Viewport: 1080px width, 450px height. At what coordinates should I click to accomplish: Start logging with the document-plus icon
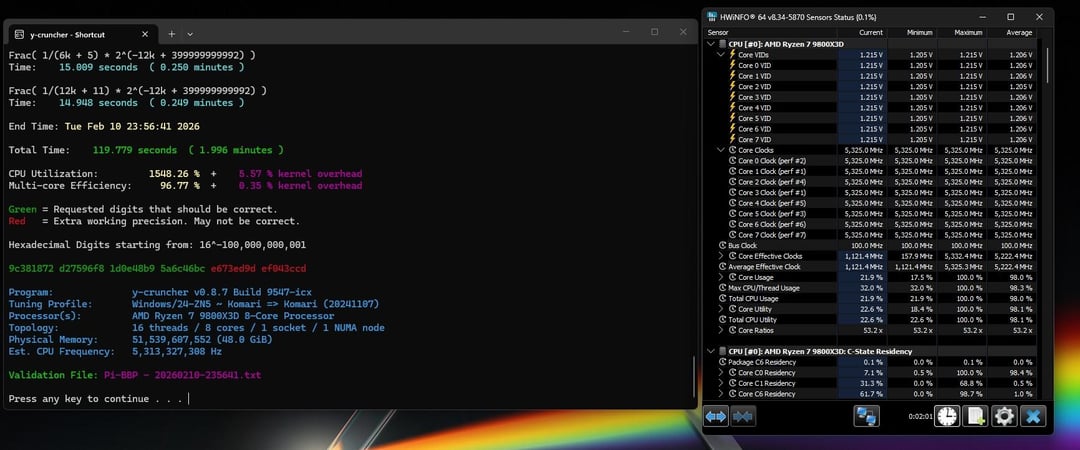pyautogui.click(x=975, y=417)
